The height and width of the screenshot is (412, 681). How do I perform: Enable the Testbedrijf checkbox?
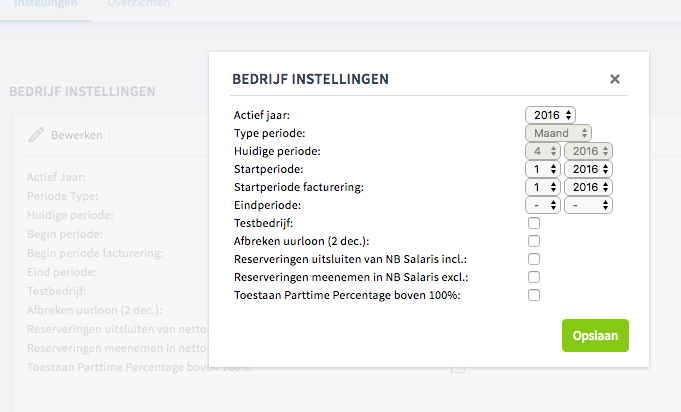534,223
